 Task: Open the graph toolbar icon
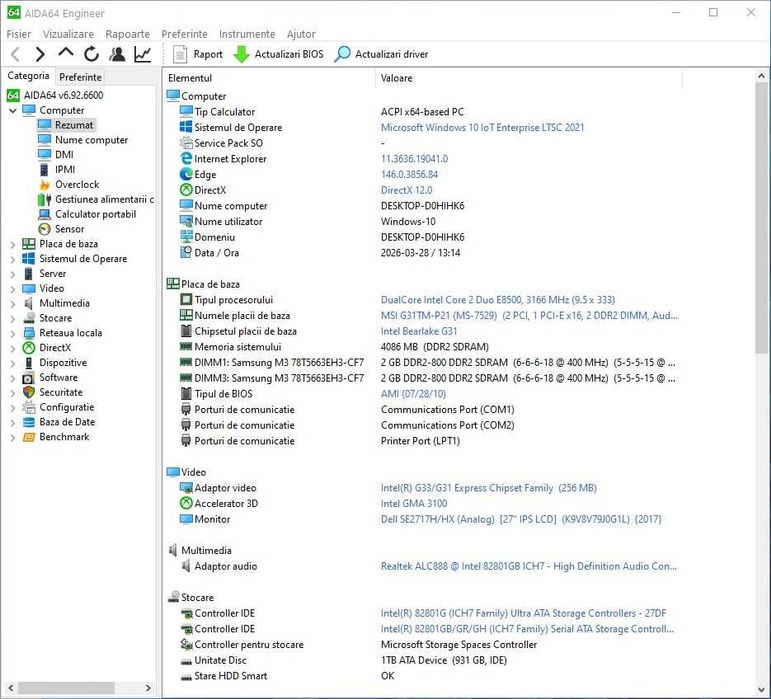[x=143, y=54]
